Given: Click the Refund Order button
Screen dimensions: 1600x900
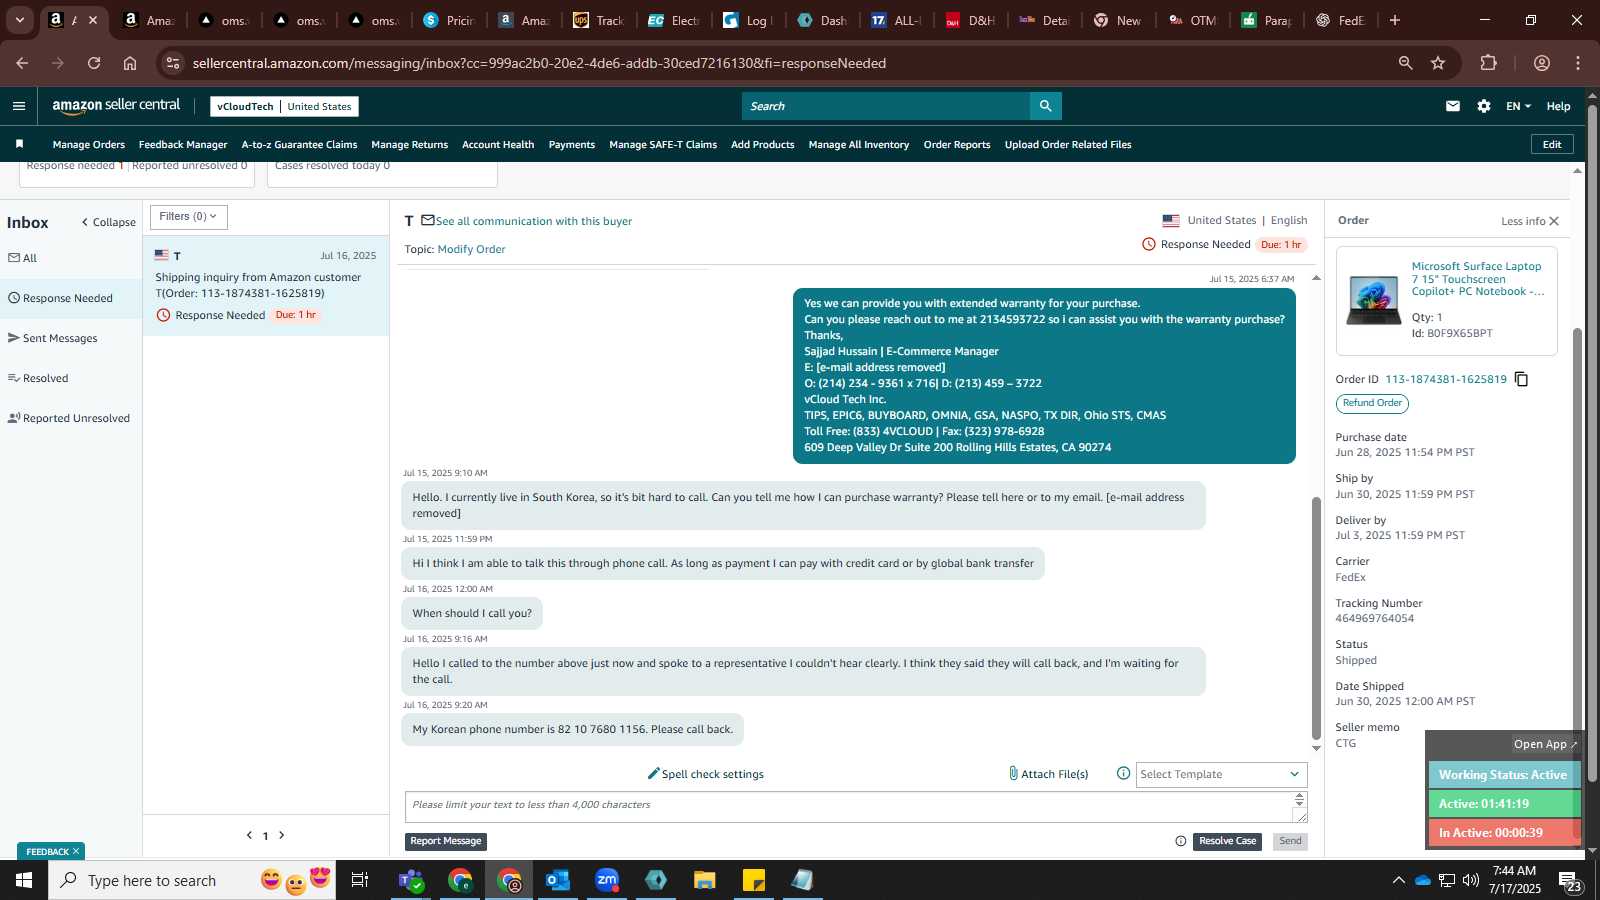Looking at the screenshot, I should pos(1372,403).
